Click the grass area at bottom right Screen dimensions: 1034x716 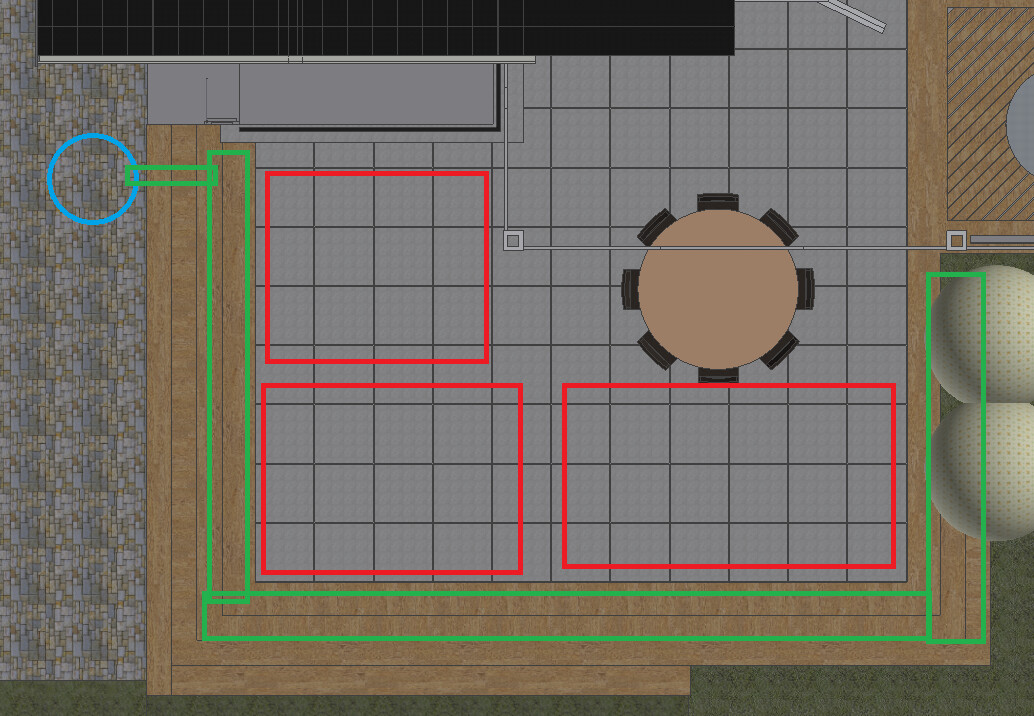(x=860, y=692)
